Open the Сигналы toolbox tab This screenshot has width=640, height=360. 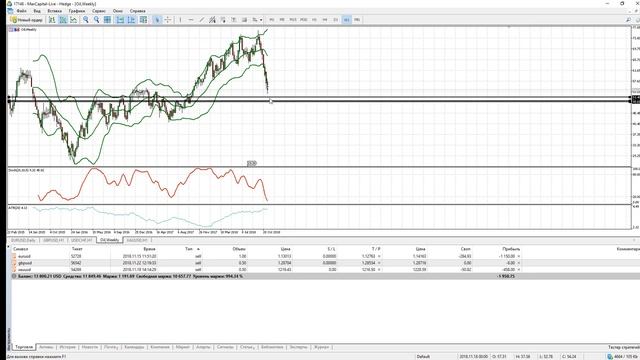tap(225, 347)
